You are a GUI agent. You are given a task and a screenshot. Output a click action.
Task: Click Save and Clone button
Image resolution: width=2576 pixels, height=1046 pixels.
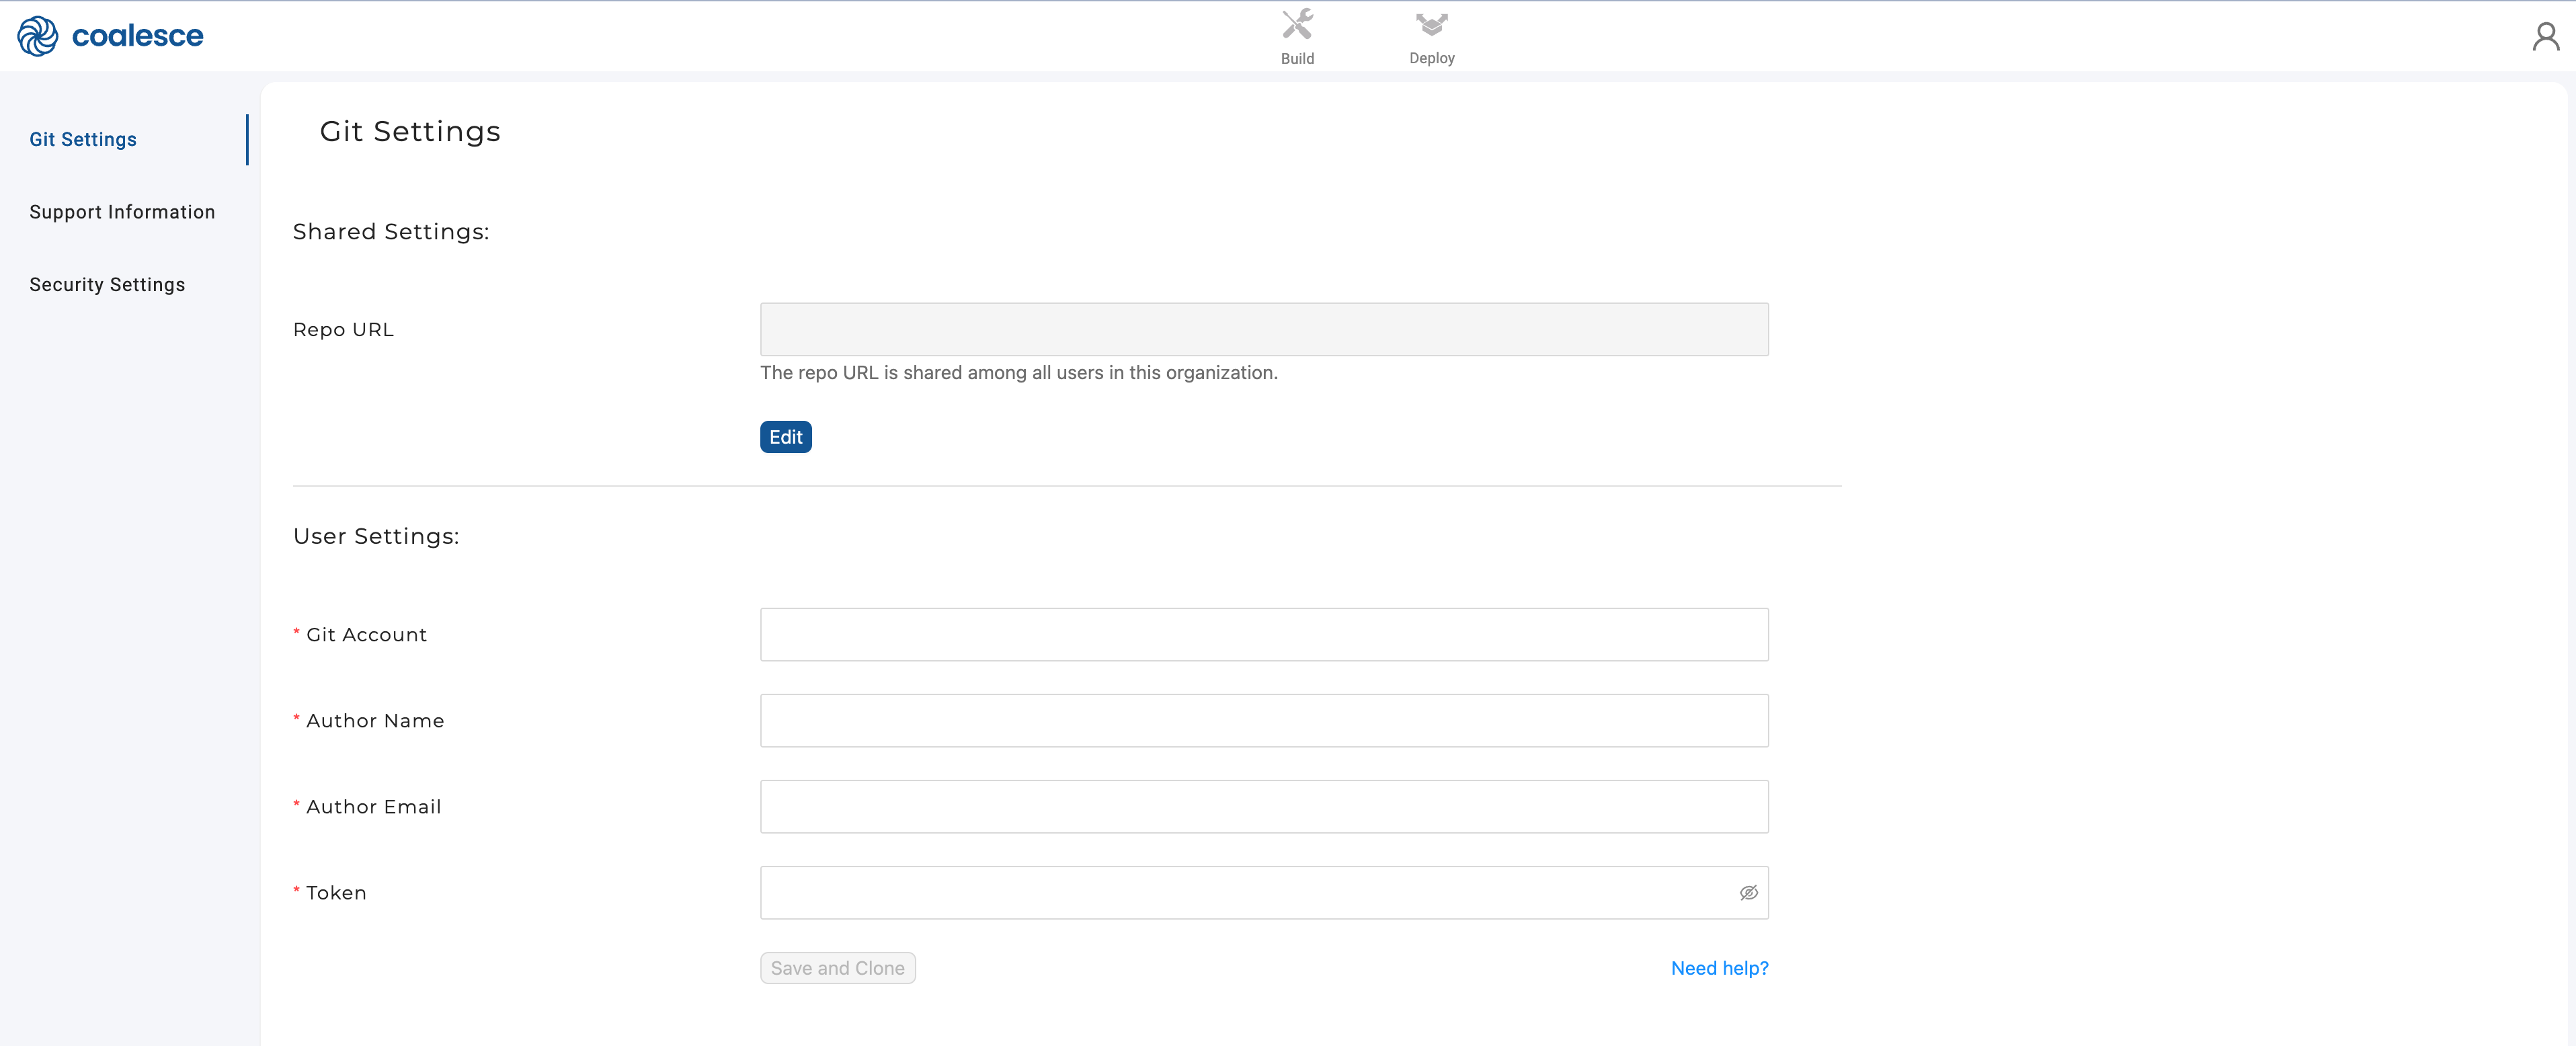coord(837,968)
